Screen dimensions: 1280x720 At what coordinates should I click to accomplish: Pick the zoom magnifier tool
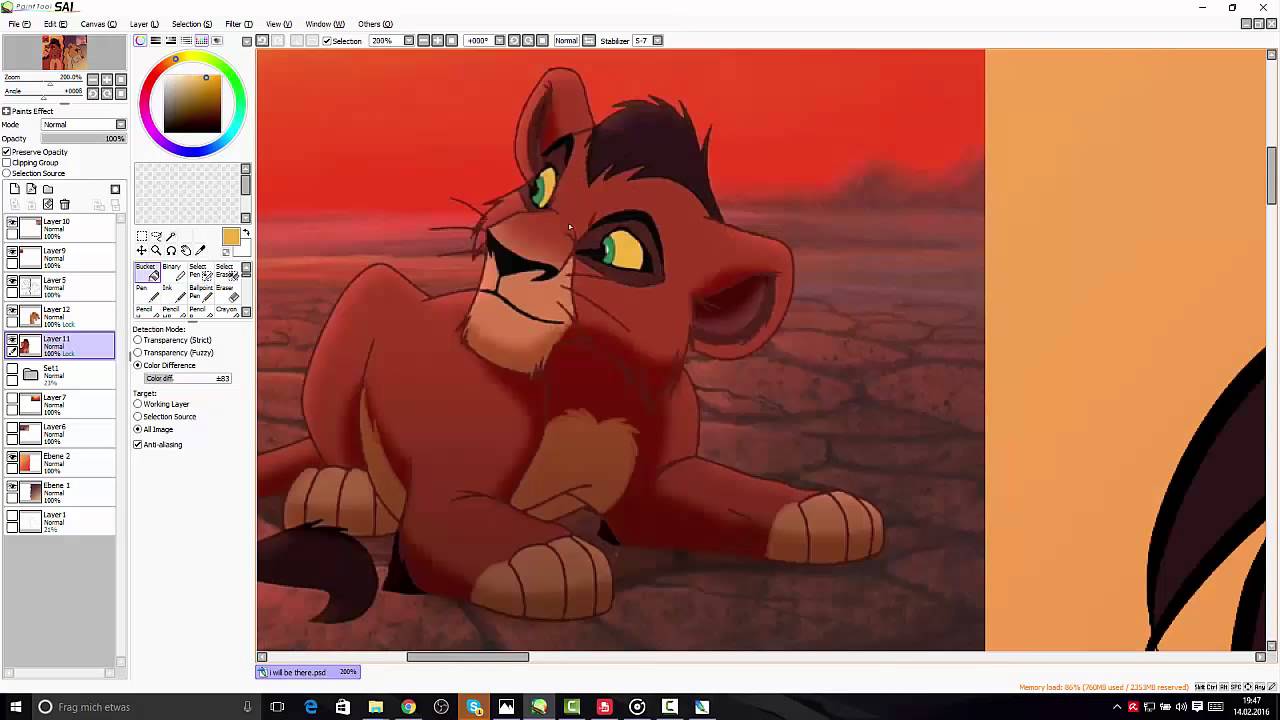pyautogui.click(x=156, y=250)
